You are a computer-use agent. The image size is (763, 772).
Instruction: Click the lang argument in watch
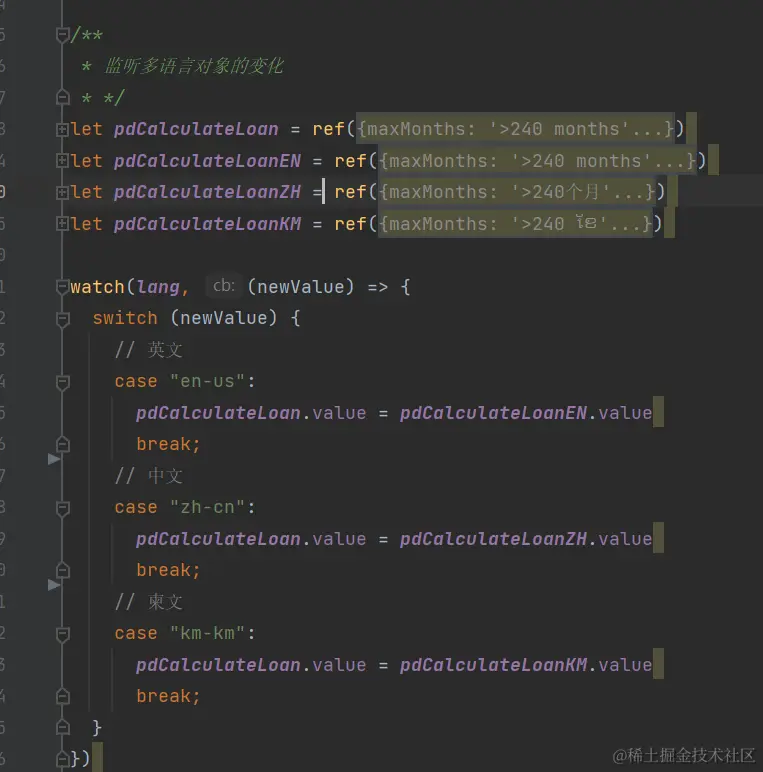pos(158,287)
